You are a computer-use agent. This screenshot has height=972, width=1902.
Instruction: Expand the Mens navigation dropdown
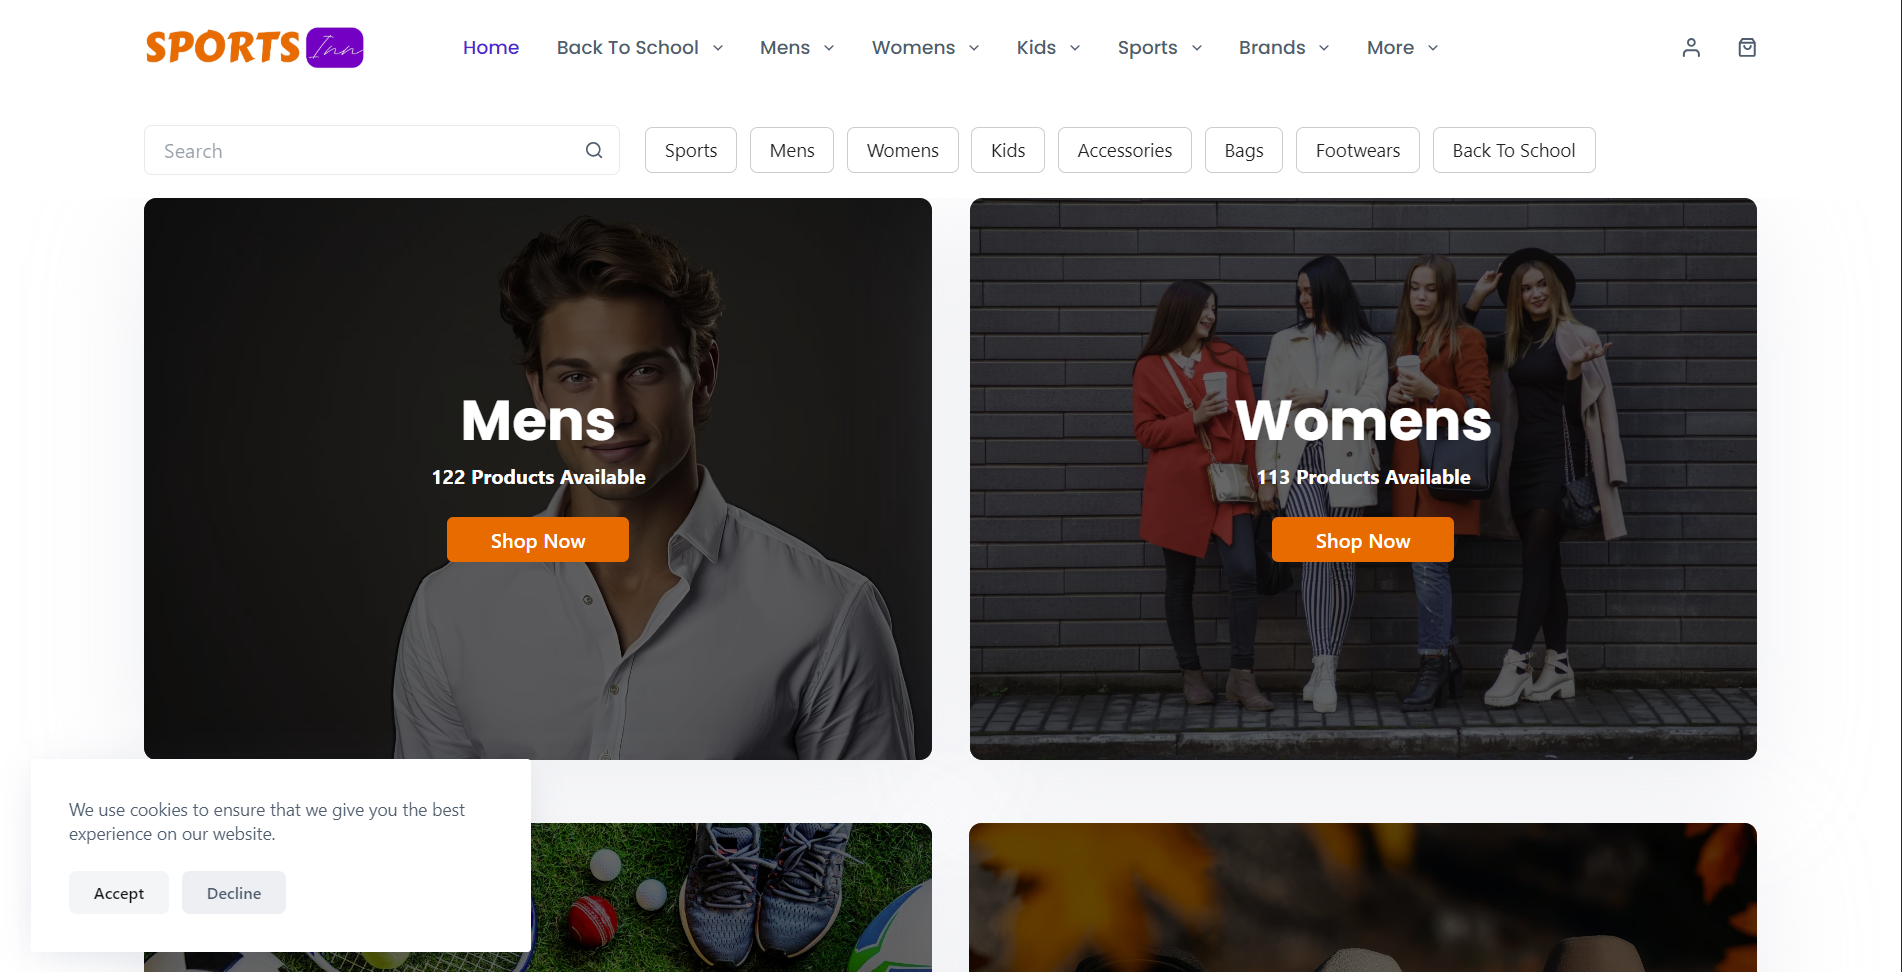pos(797,48)
